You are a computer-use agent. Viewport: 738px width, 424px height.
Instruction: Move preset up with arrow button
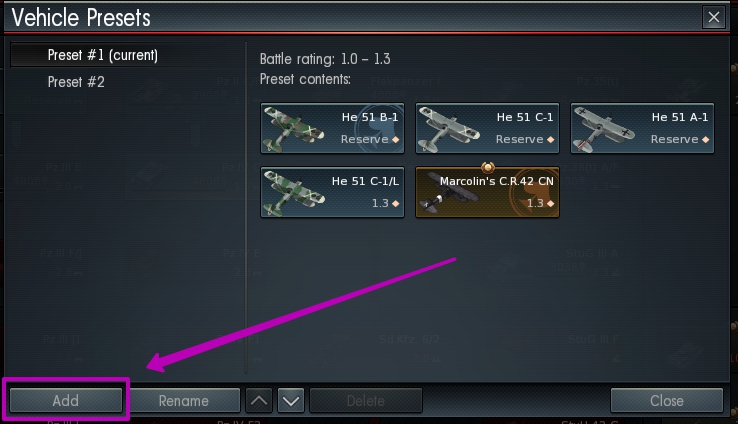click(x=259, y=400)
